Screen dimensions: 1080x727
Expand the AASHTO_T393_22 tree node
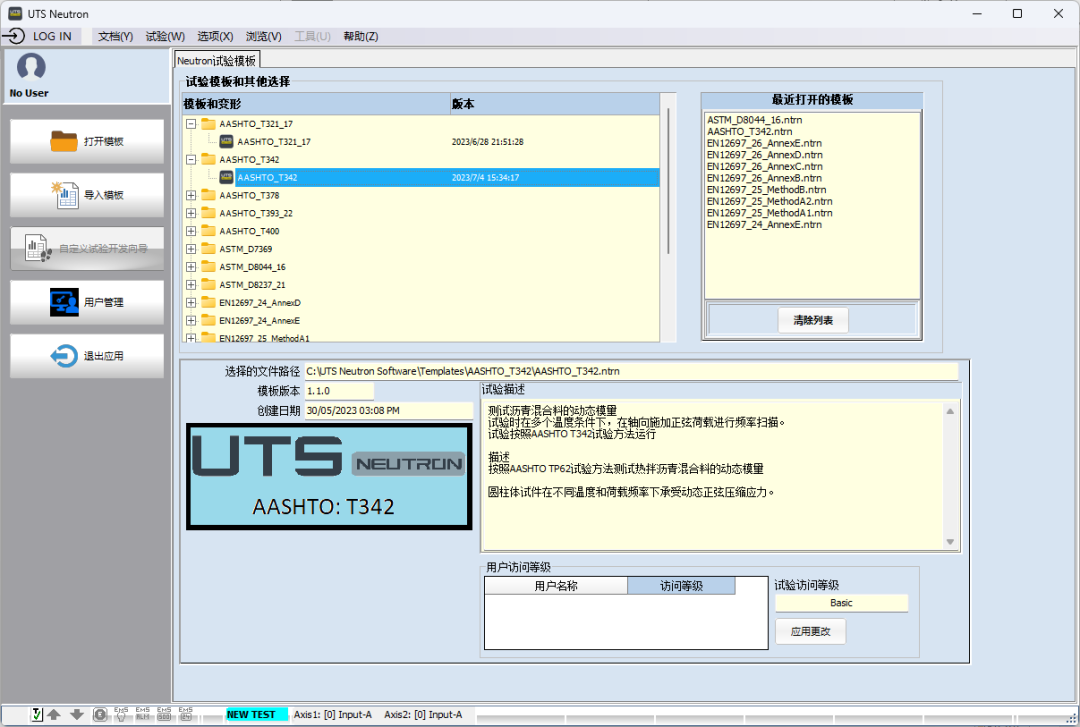191,214
